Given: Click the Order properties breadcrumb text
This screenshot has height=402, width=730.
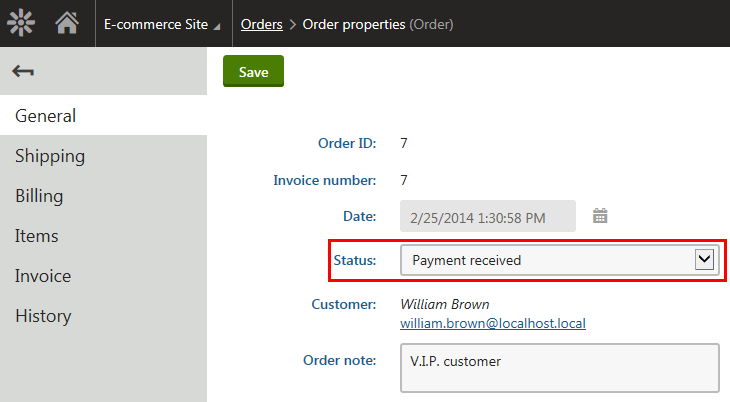Looking at the screenshot, I should pyautogui.click(x=354, y=24).
